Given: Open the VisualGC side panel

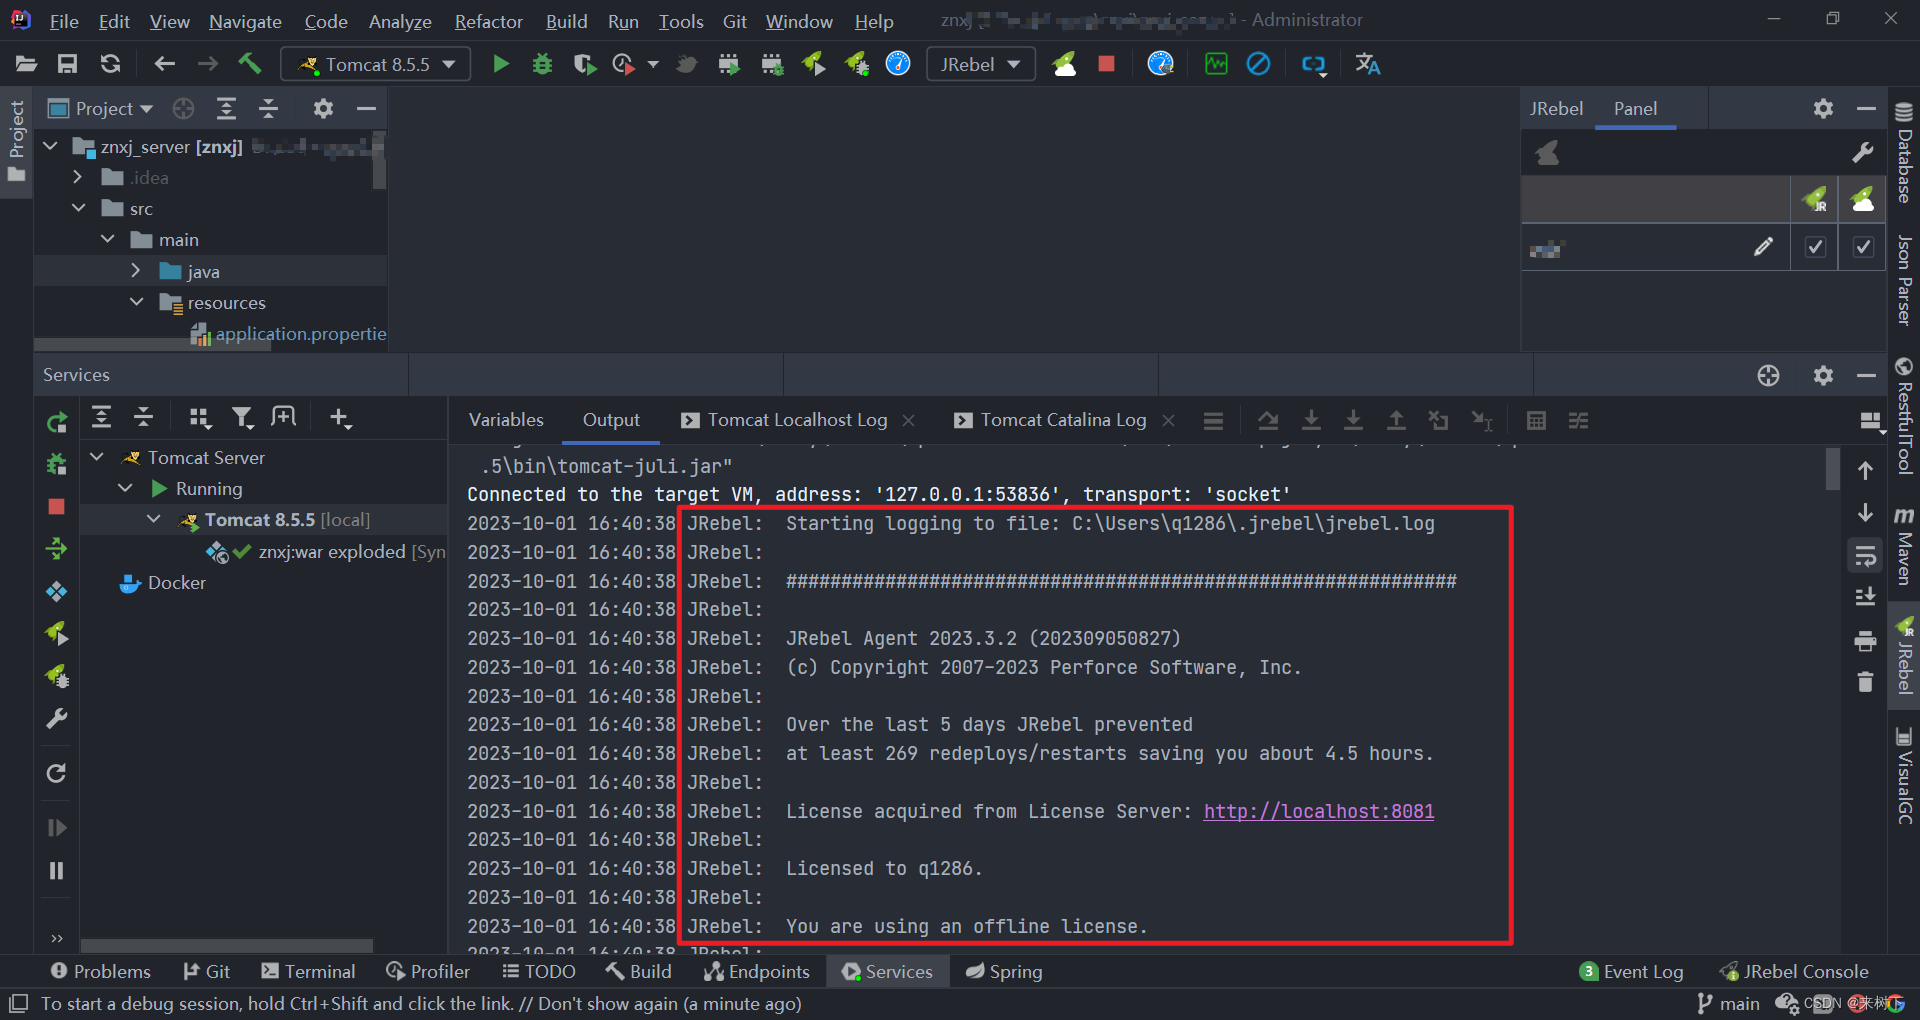Looking at the screenshot, I should 1904,777.
